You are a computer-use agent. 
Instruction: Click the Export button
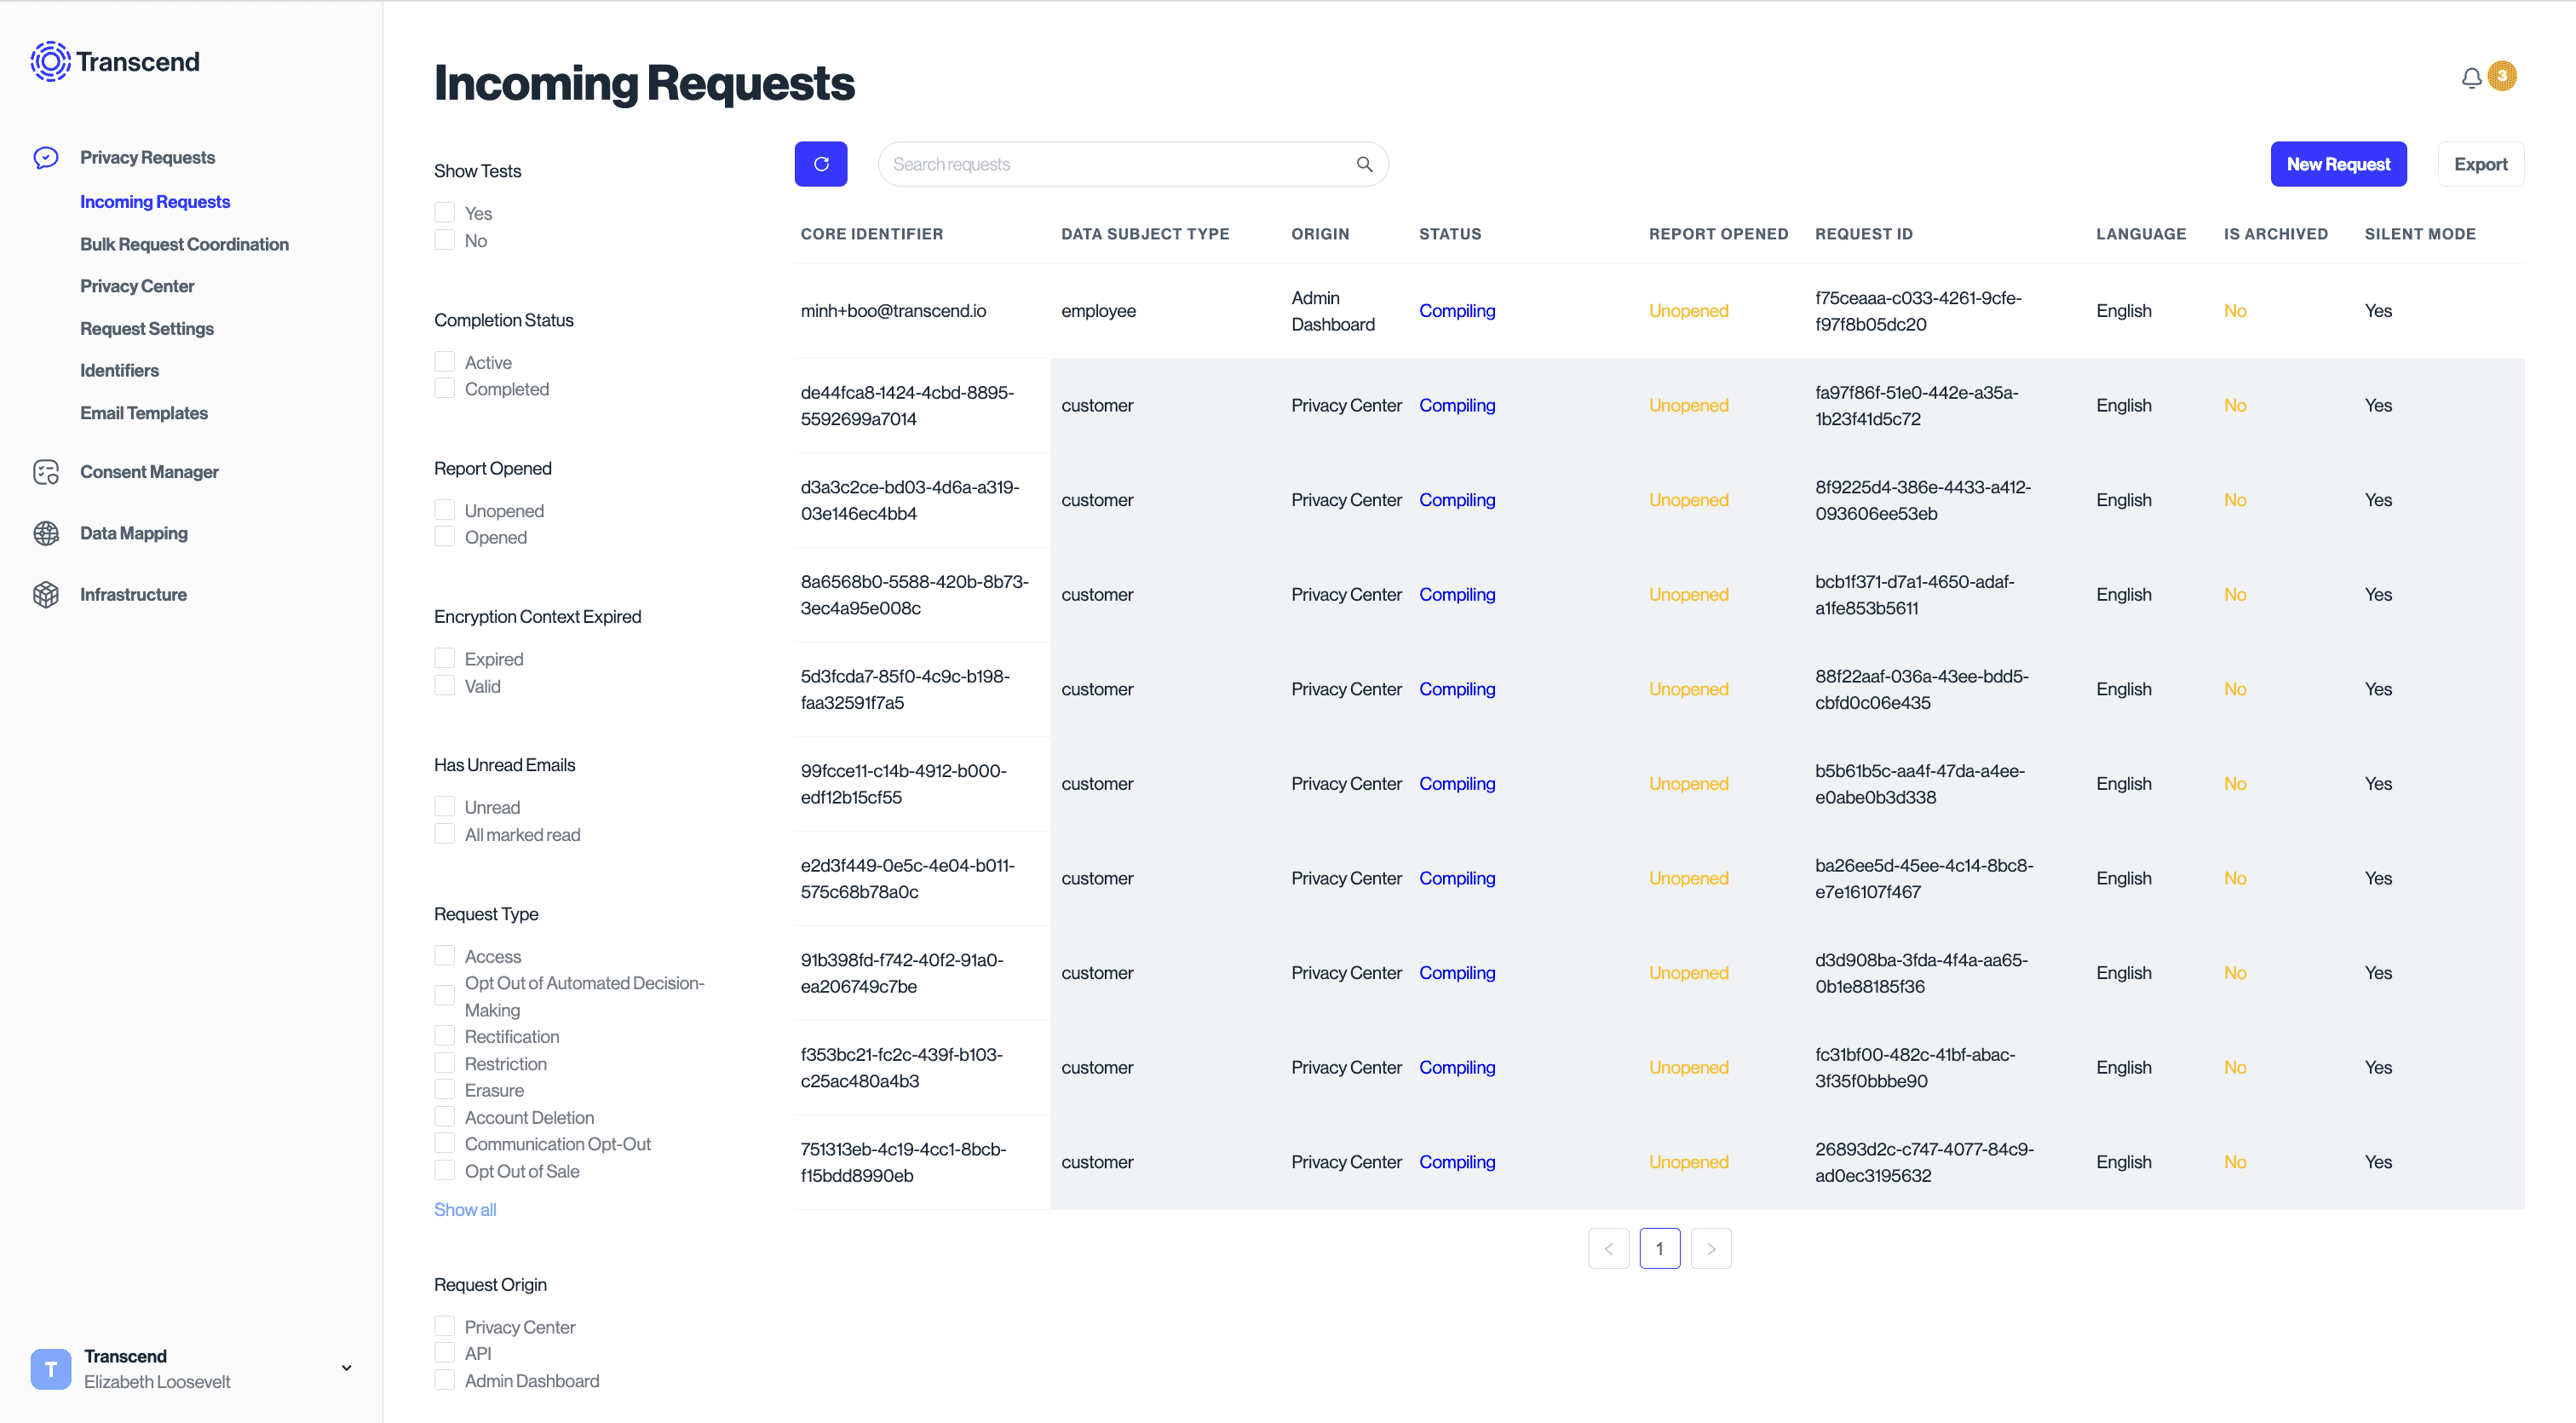pos(2480,164)
